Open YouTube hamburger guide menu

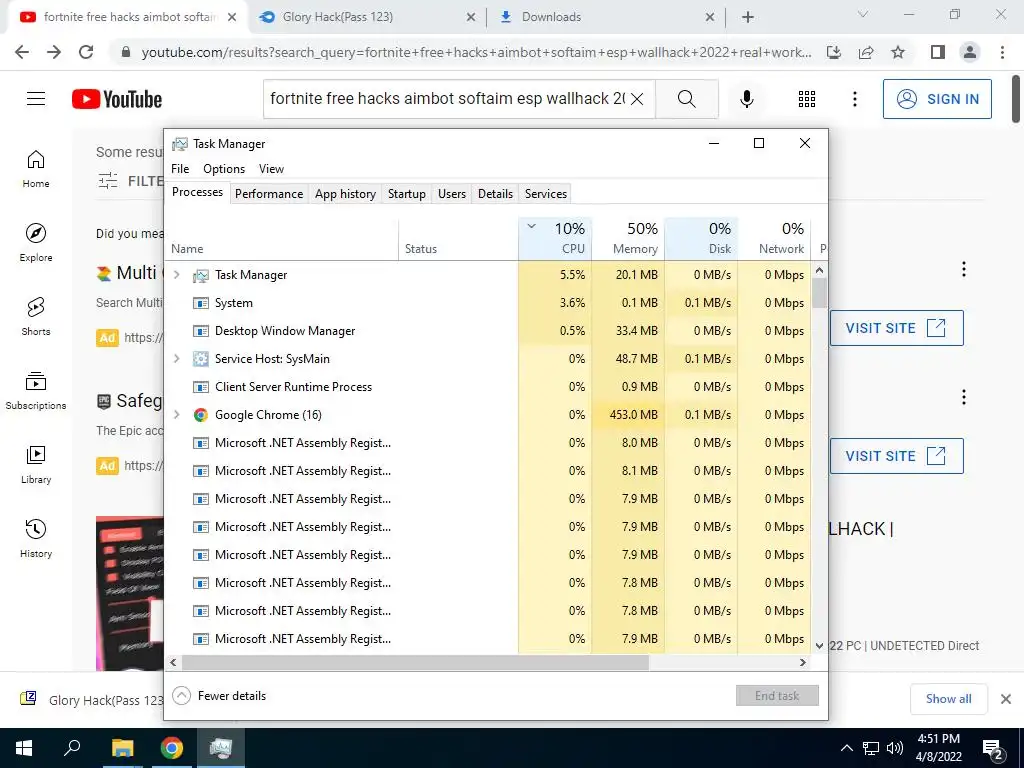(x=36, y=99)
